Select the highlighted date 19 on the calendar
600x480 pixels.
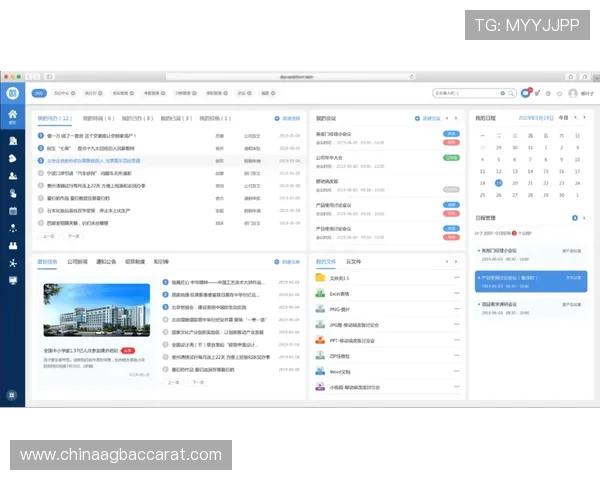pos(498,183)
